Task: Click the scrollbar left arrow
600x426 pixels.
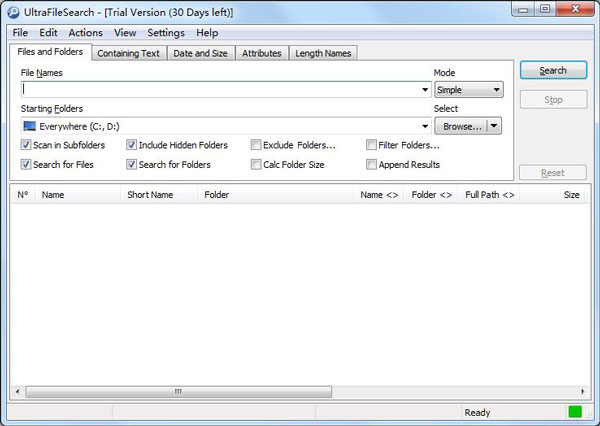Action: [17, 392]
